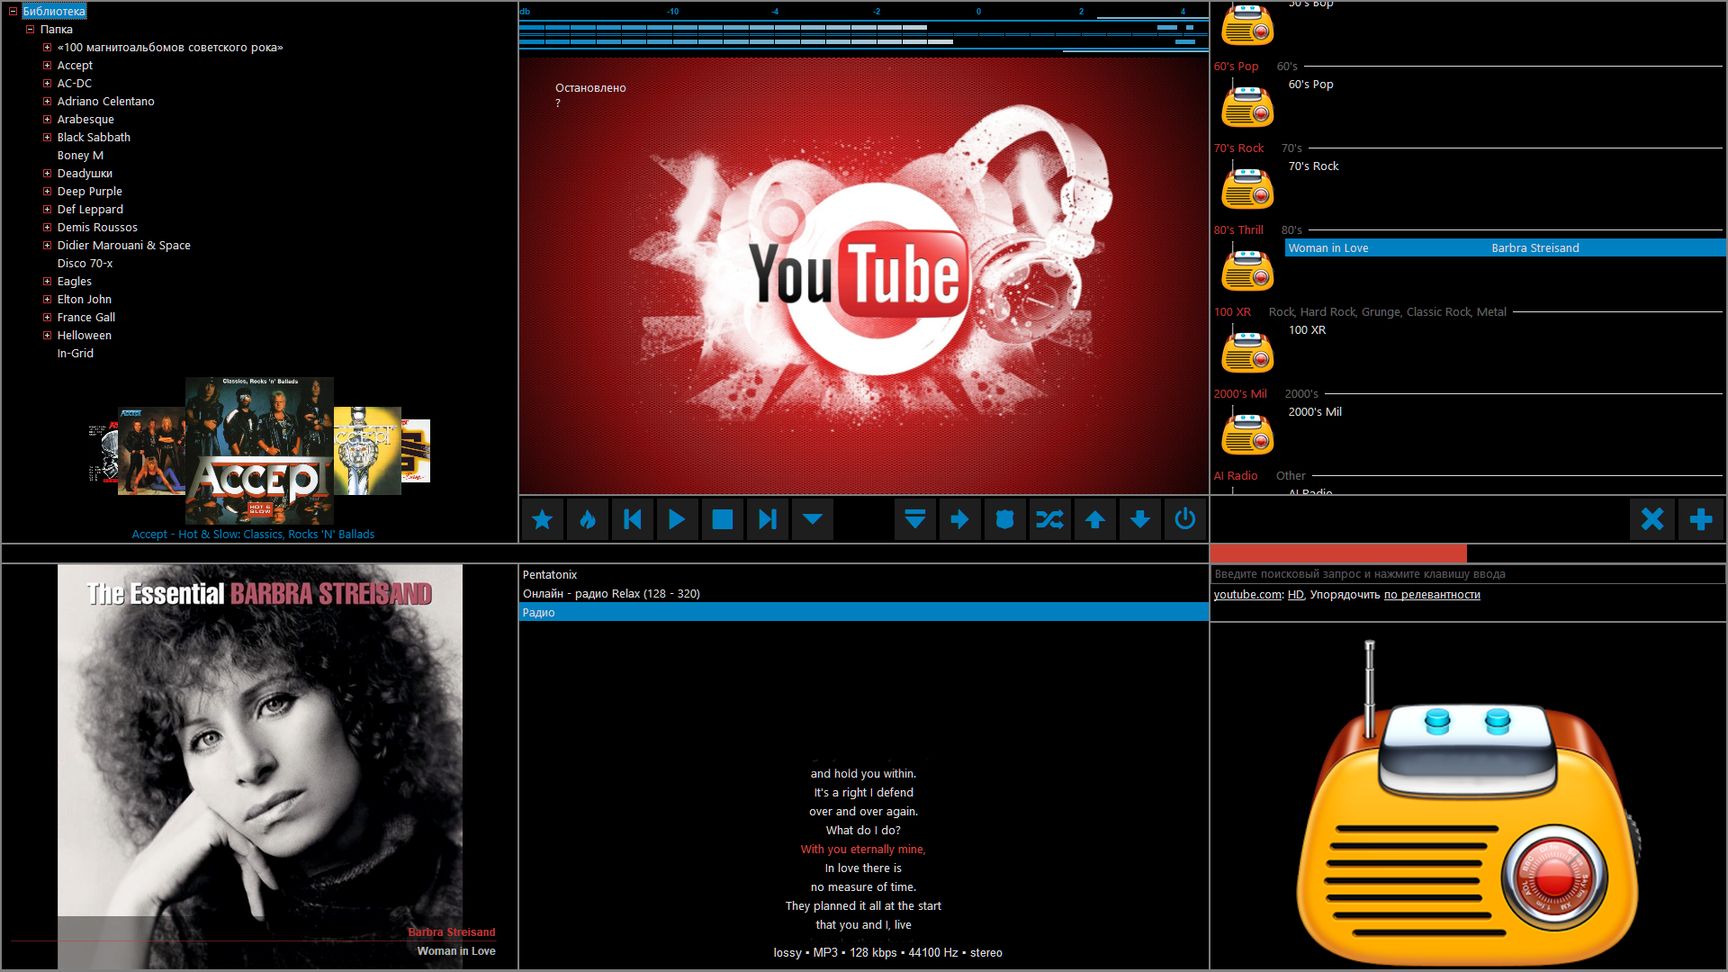
Task: Click the star favorites button in the toolbar
Action: [x=543, y=519]
